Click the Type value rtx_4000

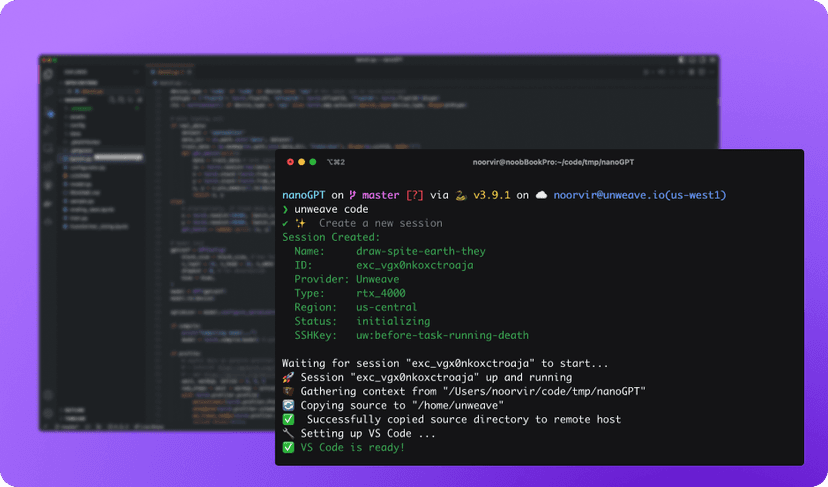tap(381, 293)
